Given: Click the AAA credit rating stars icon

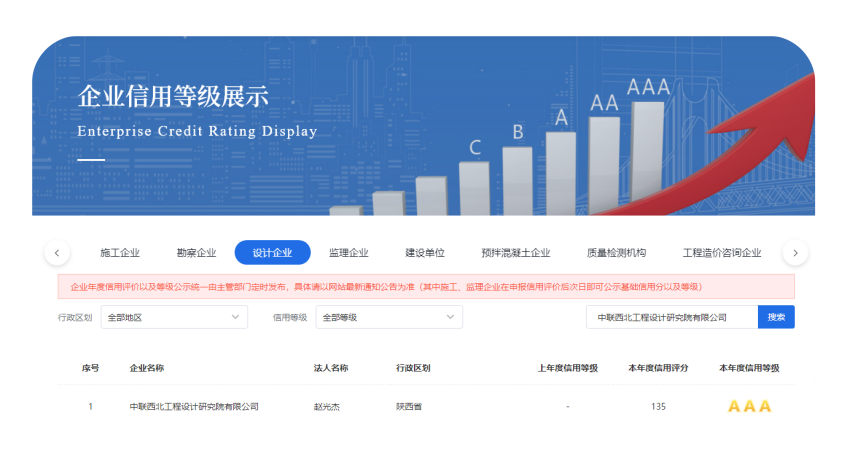Looking at the screenshot, I should coord(749,406).
